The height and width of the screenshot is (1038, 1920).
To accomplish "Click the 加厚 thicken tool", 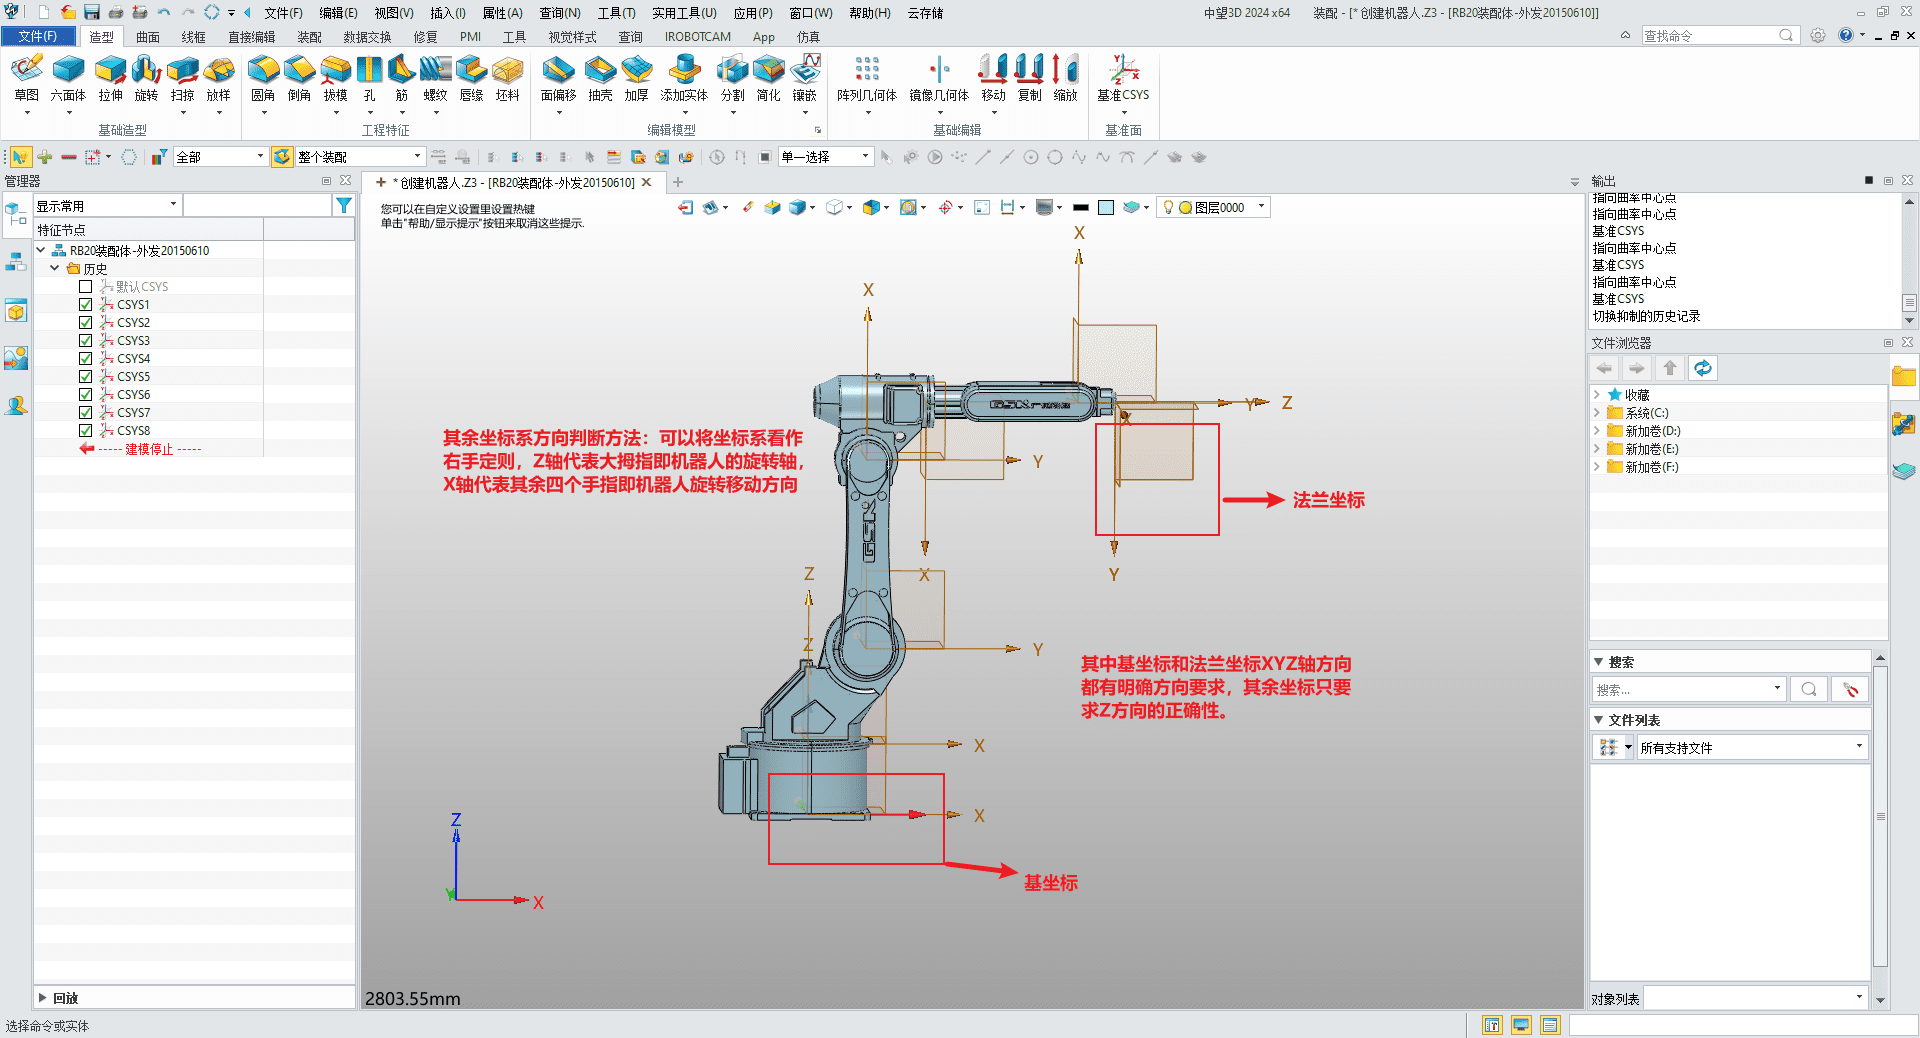I will (x=636, y=78).
